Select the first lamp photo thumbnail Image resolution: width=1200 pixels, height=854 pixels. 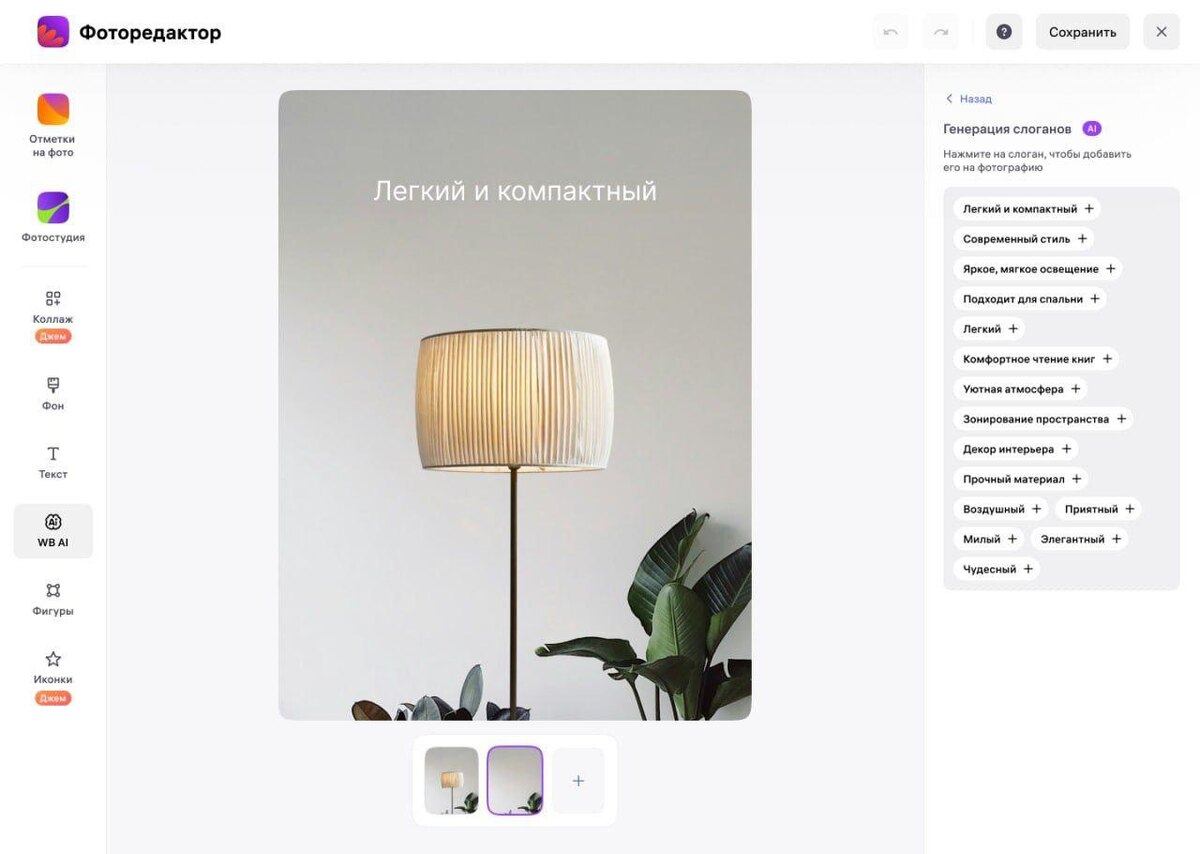tap(451, 780)
